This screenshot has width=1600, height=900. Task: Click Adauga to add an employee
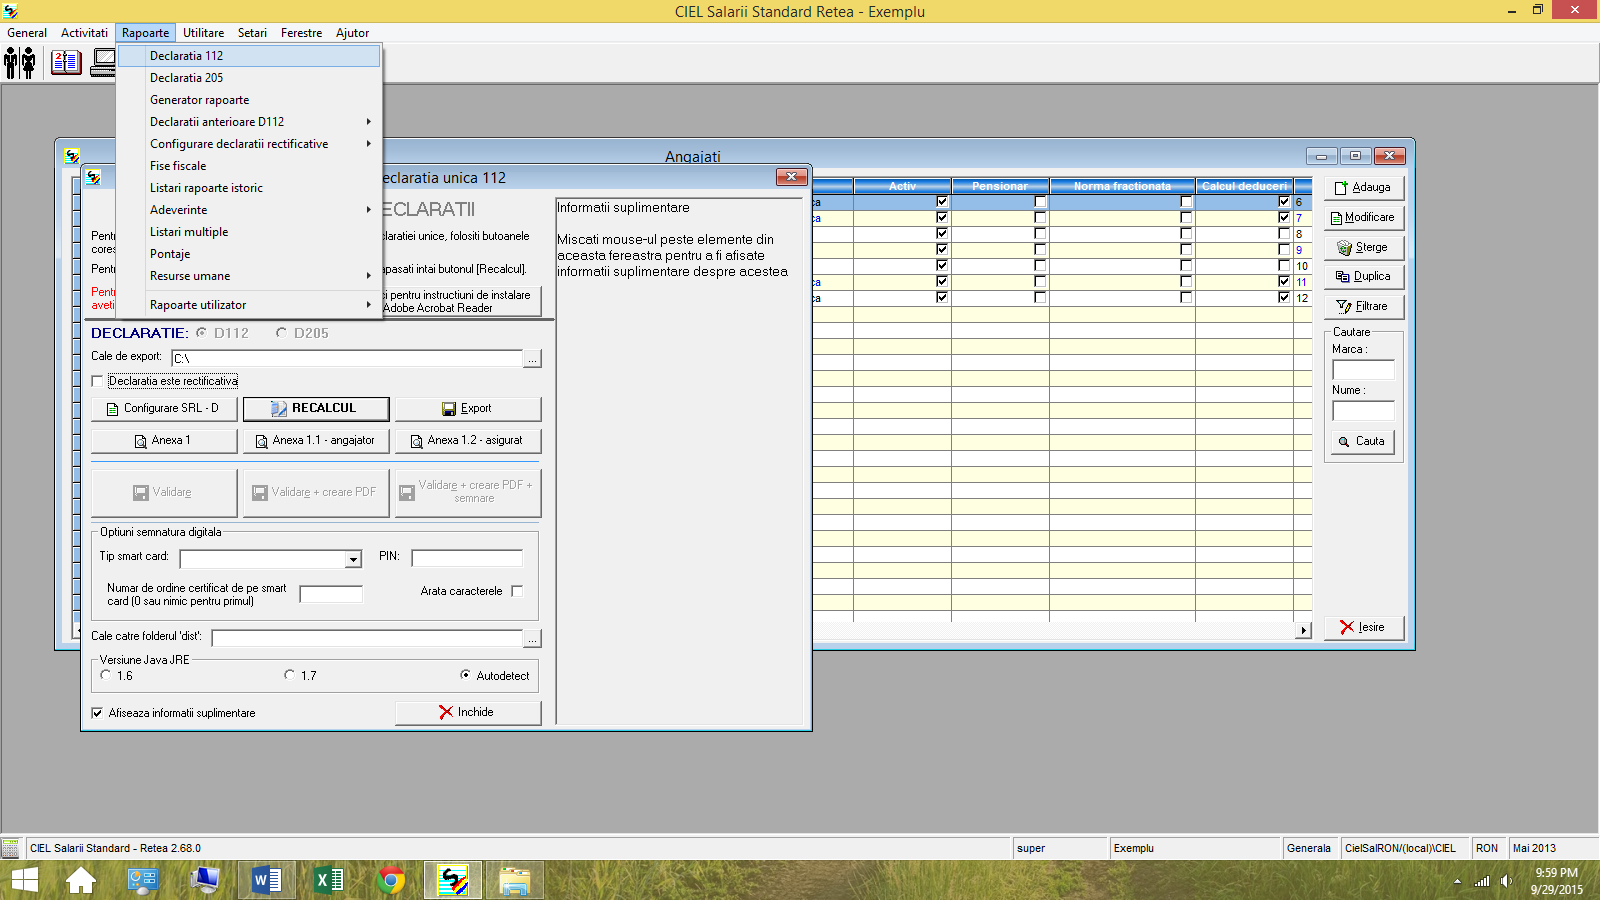(x=1364, y=188)
